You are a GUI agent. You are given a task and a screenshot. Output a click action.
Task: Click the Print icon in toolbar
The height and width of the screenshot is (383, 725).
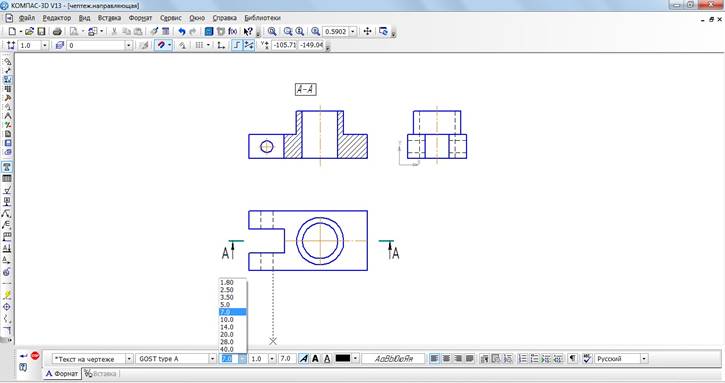pos(57,31)
